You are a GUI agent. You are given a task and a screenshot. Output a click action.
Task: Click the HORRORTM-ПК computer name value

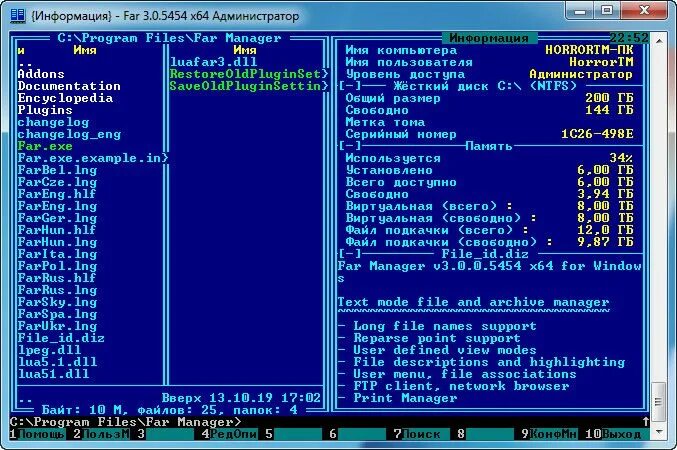(x=589, y=50)
